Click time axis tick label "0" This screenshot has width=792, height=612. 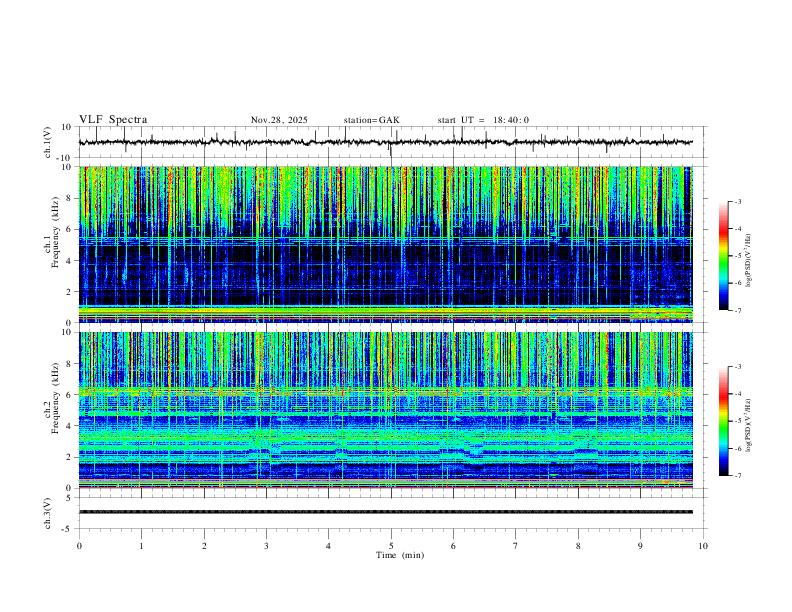coord(79,546)
